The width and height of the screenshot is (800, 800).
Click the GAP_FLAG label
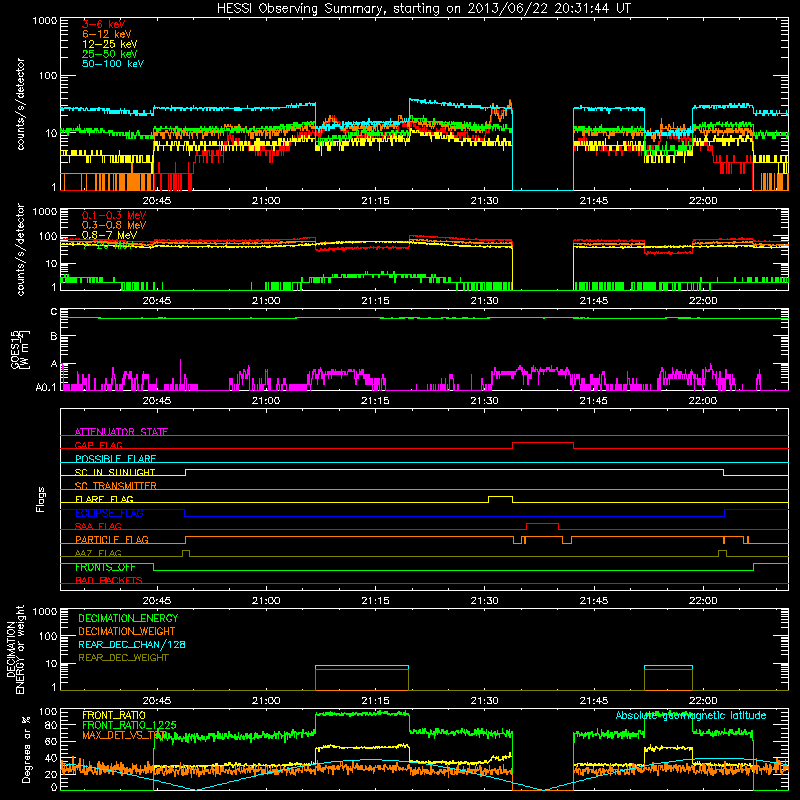[x=98, y=445]
